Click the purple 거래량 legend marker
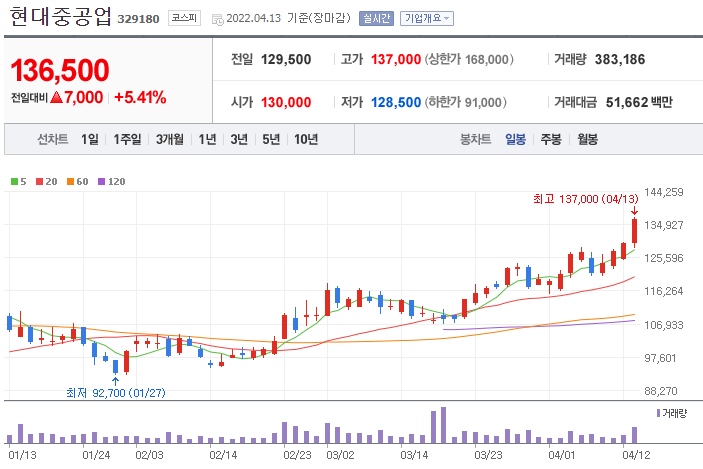This screenshot has height=469, width=703. click(658, 413)
